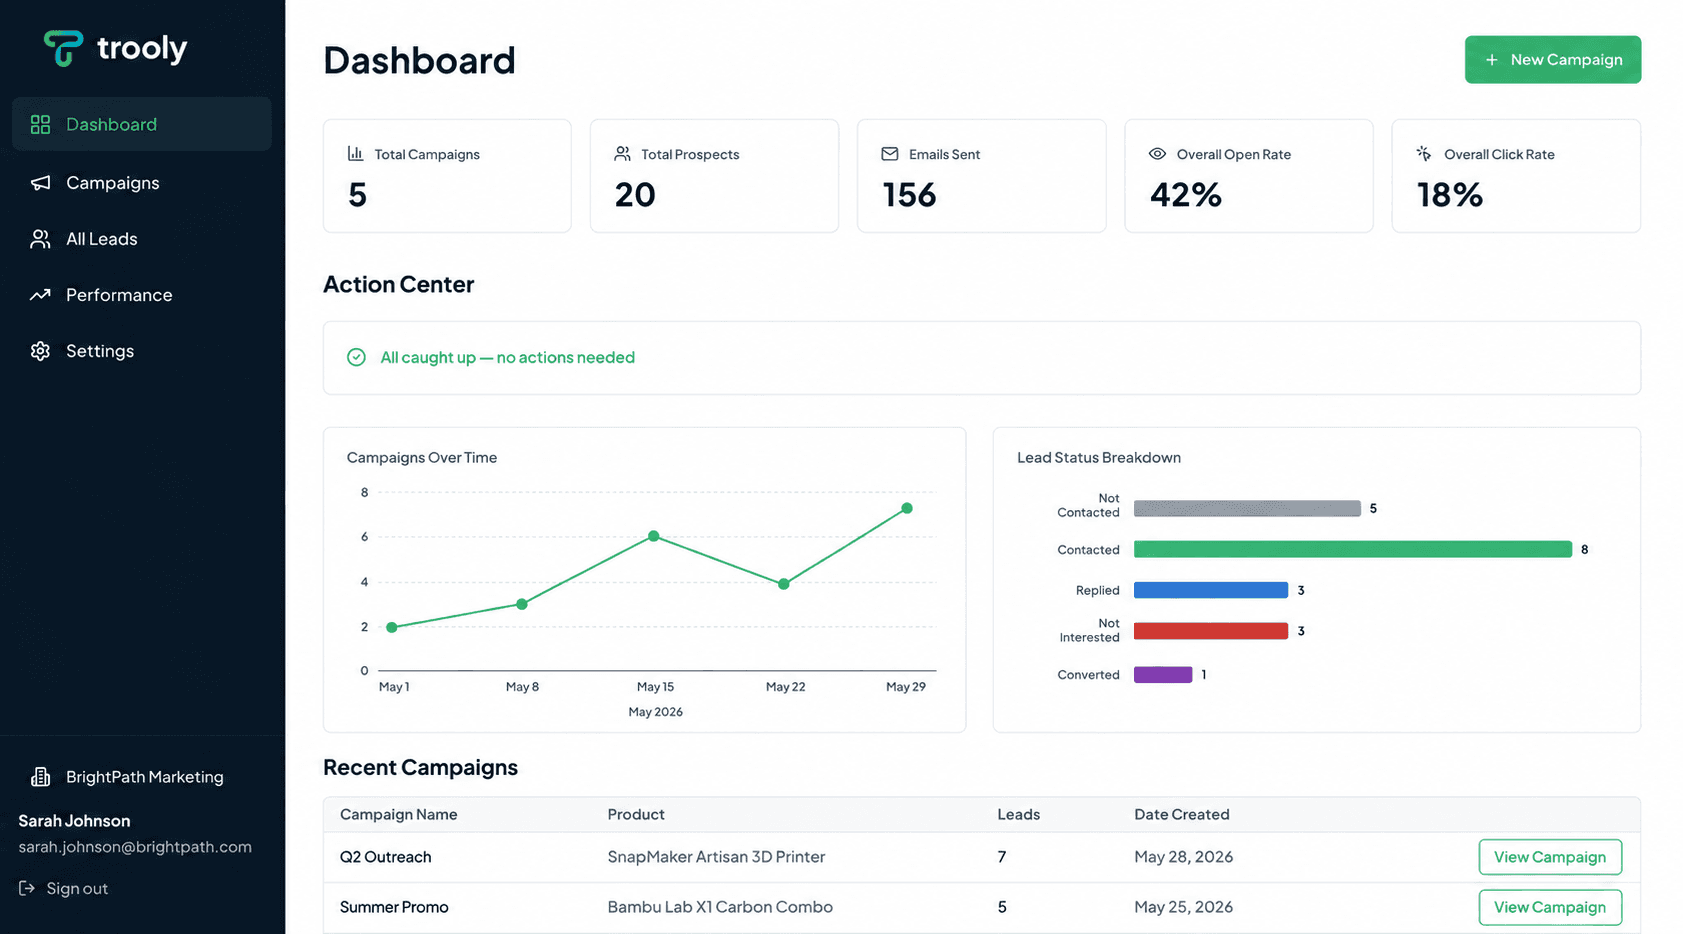Create a New Campaign
Viewport: 1683px width, 934px height.
(x=1553, y=60)
